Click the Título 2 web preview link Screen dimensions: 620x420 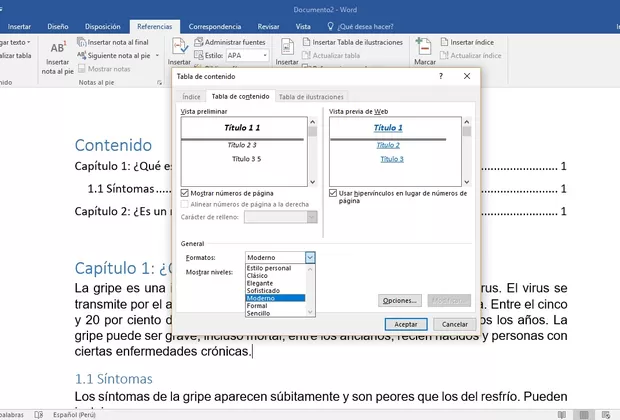[x=388, y=145]
